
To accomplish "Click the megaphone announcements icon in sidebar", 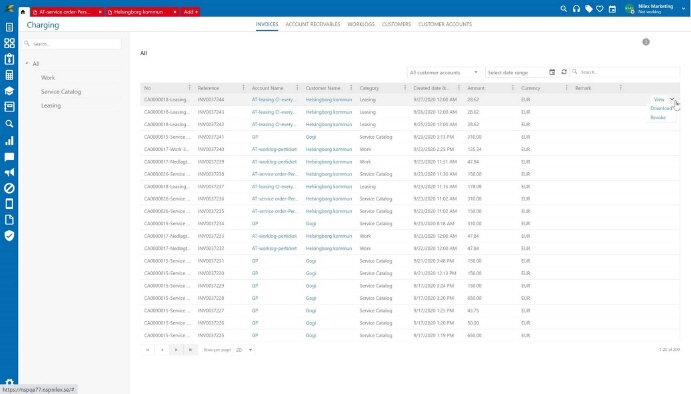I will (x=9, y=172).
